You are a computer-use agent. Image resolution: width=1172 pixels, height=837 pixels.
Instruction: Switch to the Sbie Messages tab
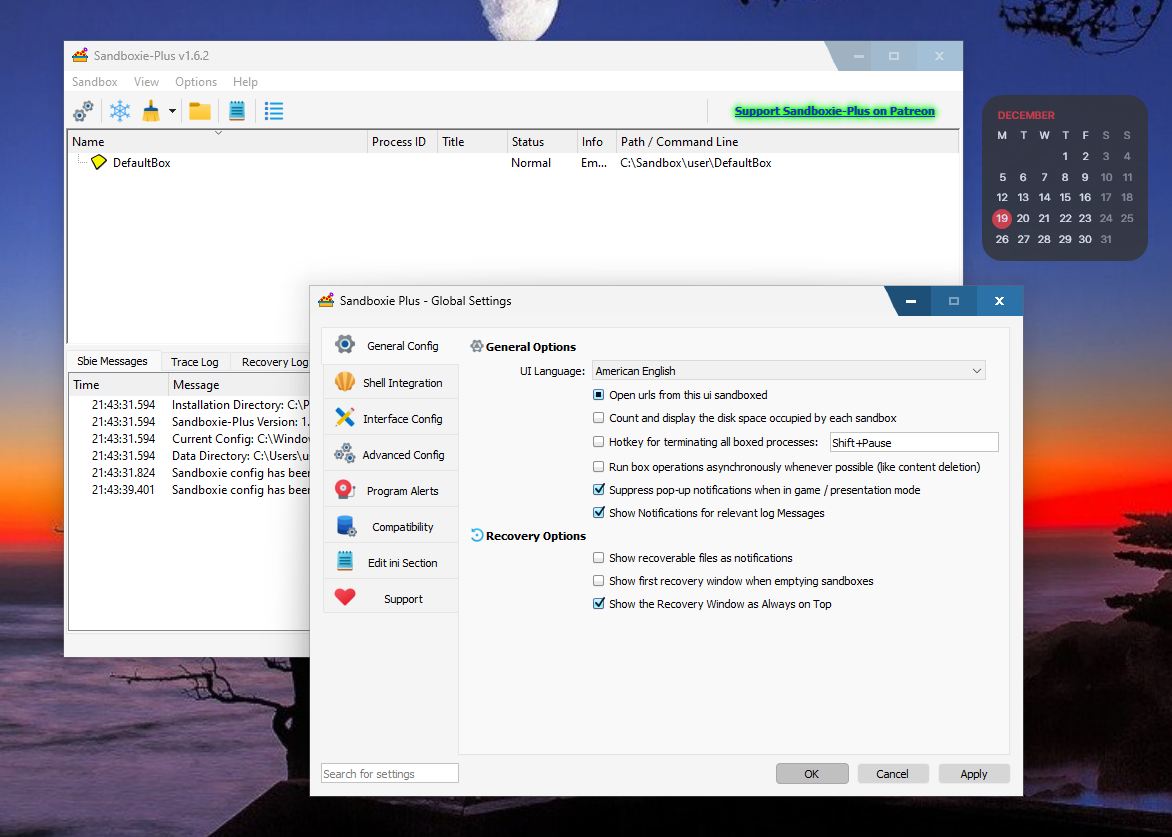point(112,361)
